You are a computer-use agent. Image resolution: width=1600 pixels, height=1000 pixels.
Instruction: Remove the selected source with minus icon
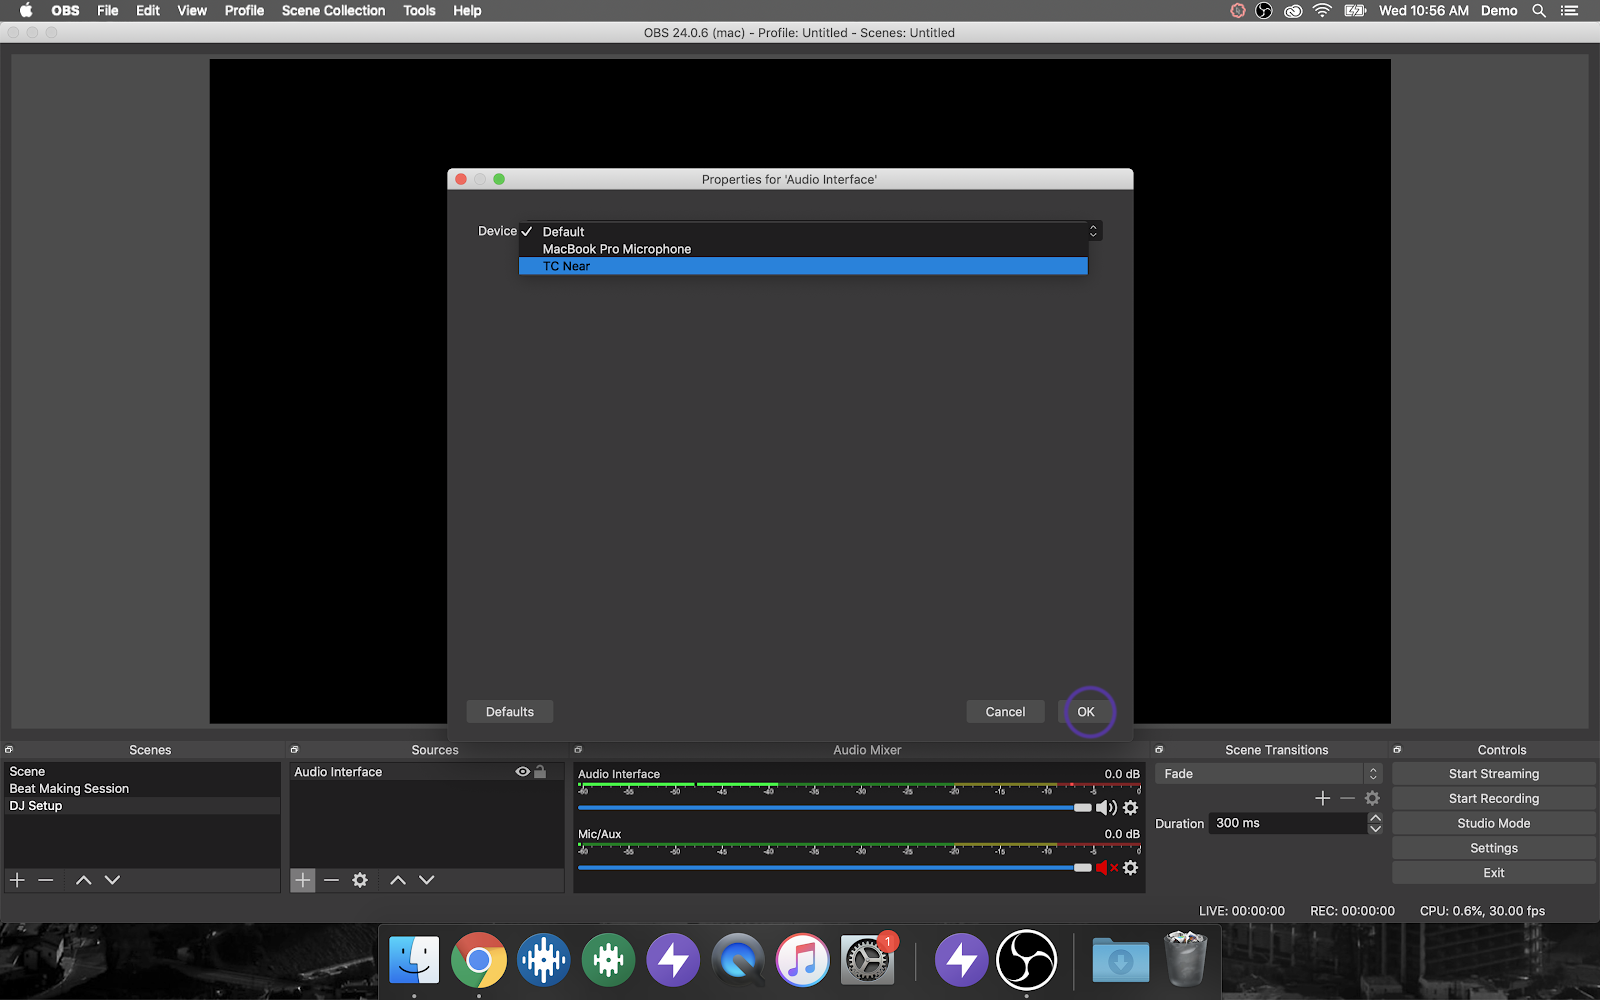pyautogui.click(x=332, y=880)
